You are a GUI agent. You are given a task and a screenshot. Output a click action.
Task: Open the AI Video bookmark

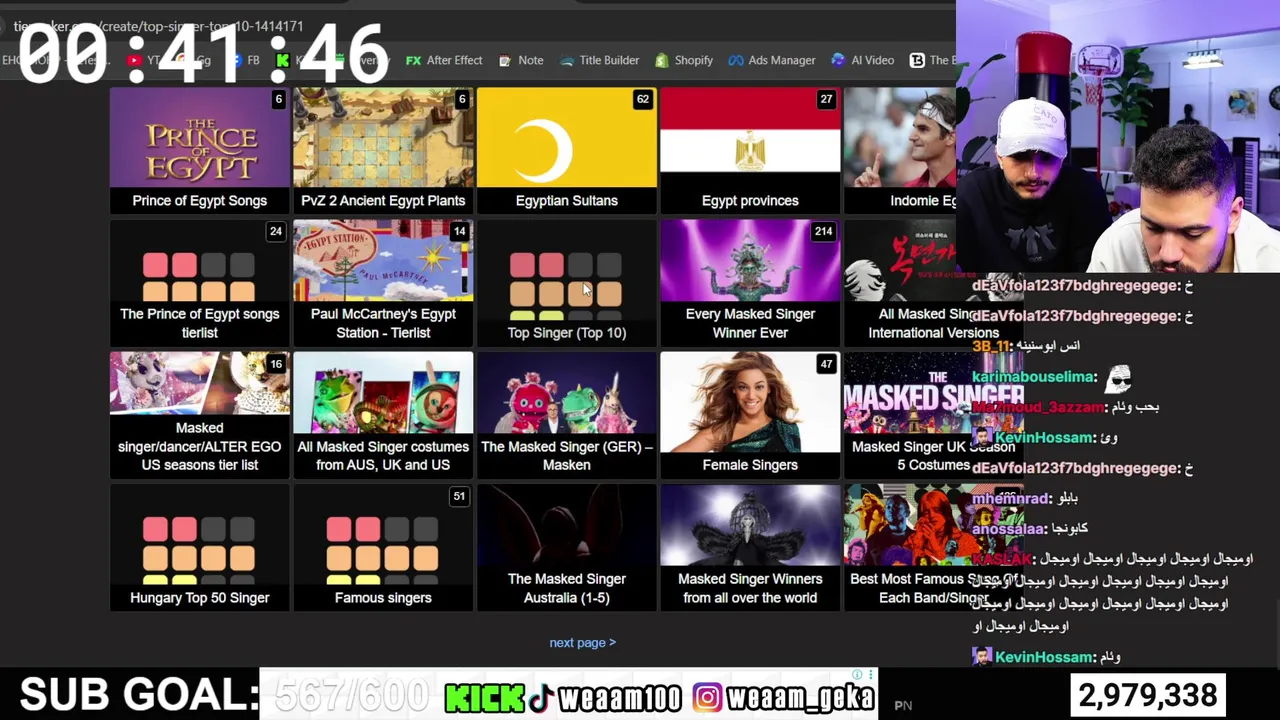(x=863, y=60)
